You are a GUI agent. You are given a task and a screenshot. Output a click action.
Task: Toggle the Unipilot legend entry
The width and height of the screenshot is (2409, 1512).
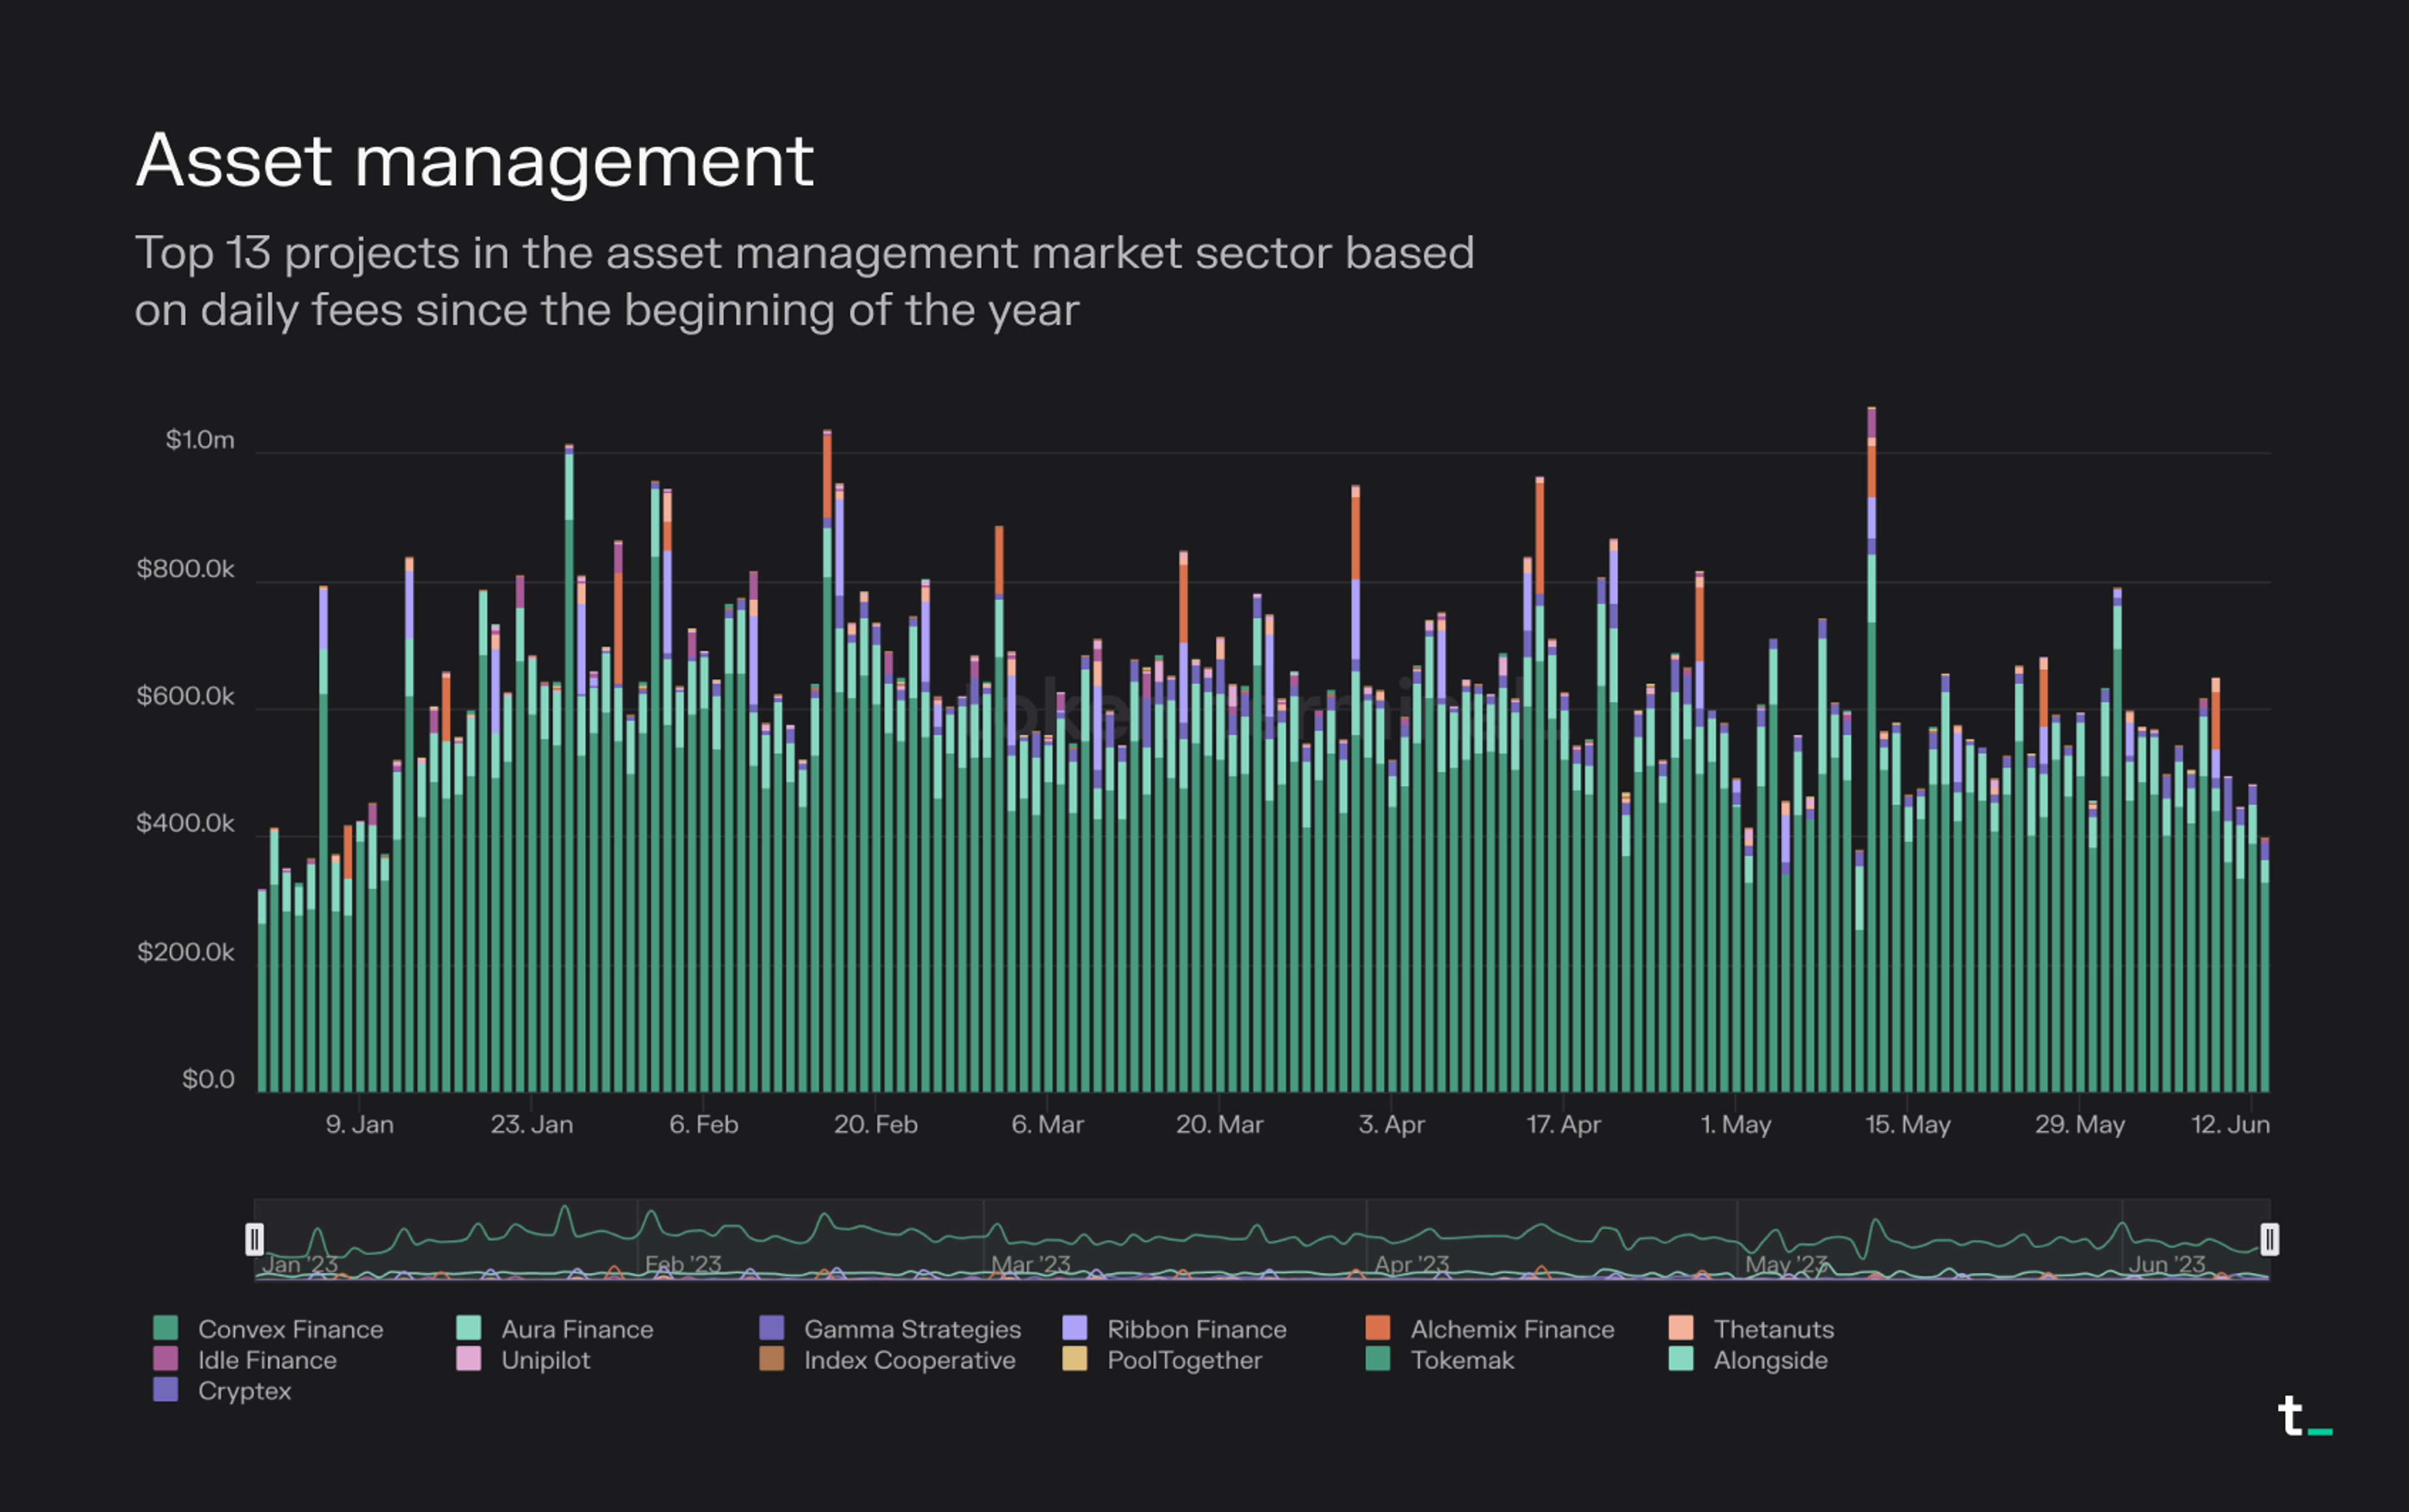click(x=545, y=1360)
